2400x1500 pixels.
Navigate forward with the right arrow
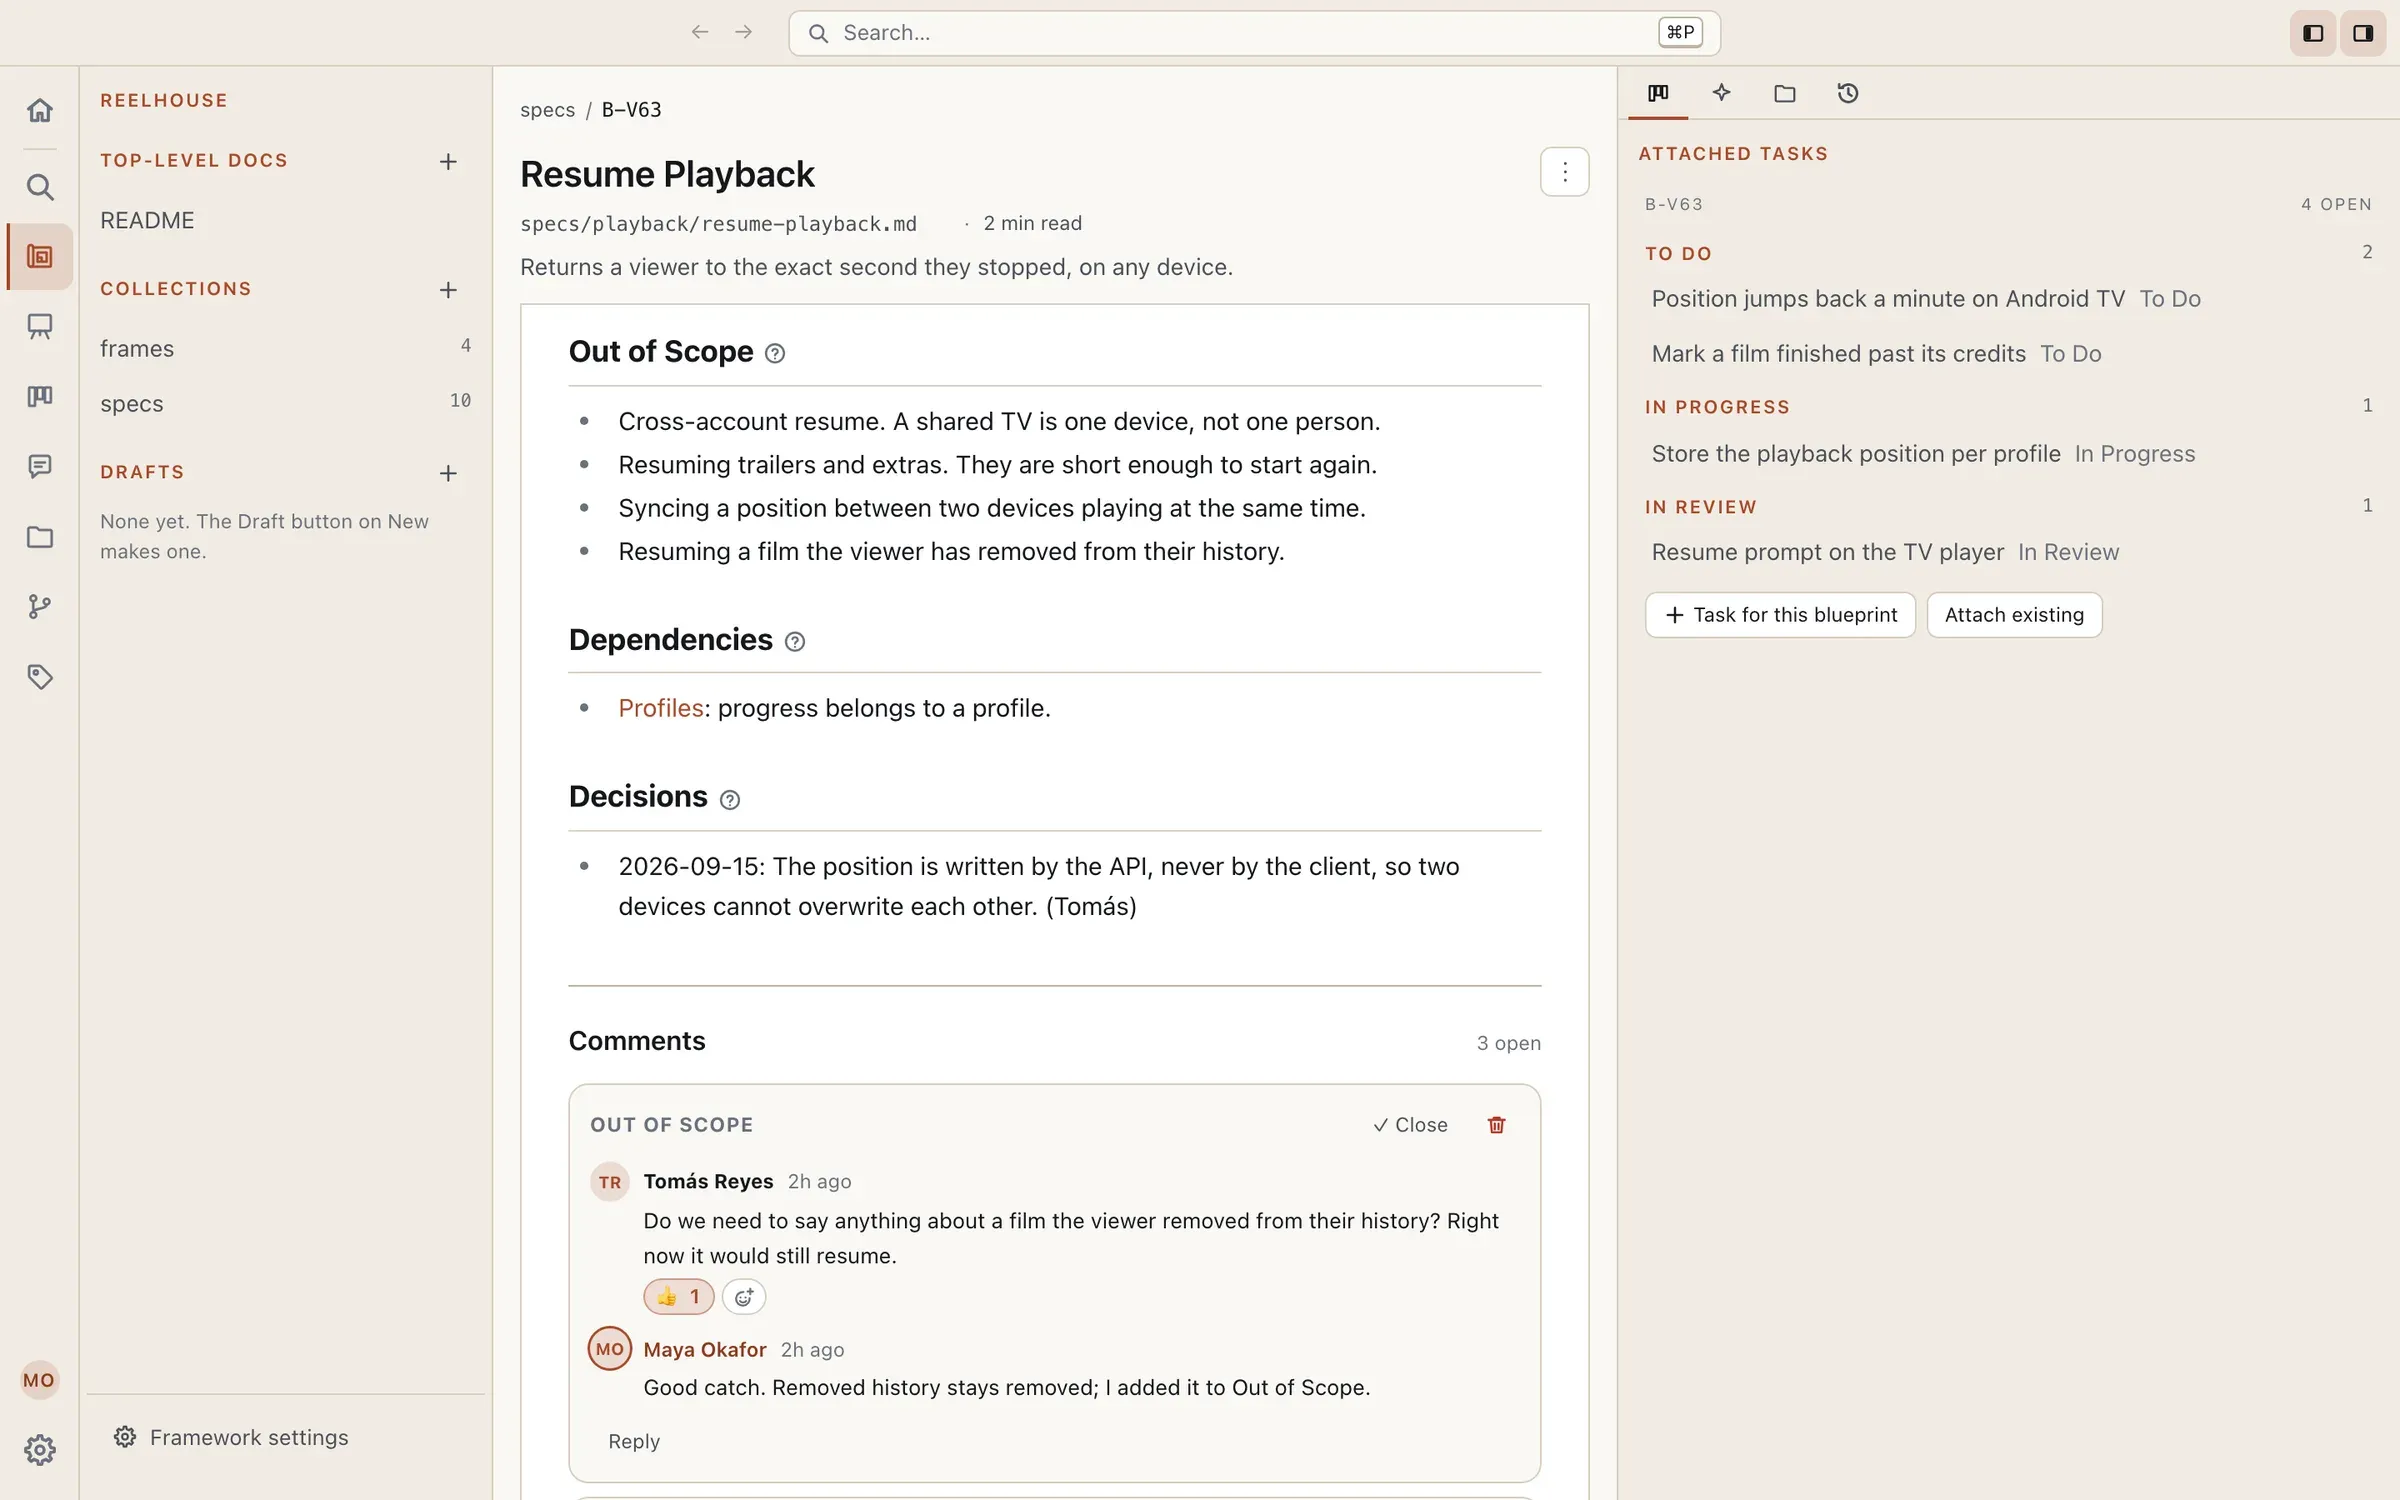(x=743, y=32)
